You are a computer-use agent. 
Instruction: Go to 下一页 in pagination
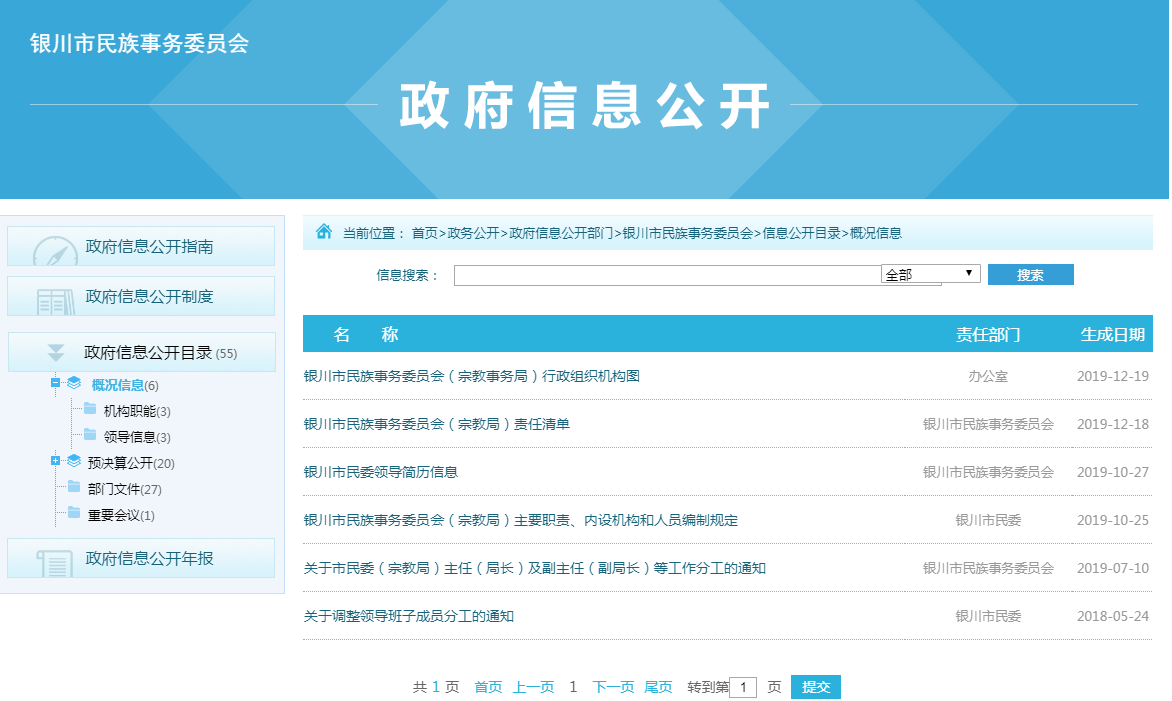click(613, 687)
